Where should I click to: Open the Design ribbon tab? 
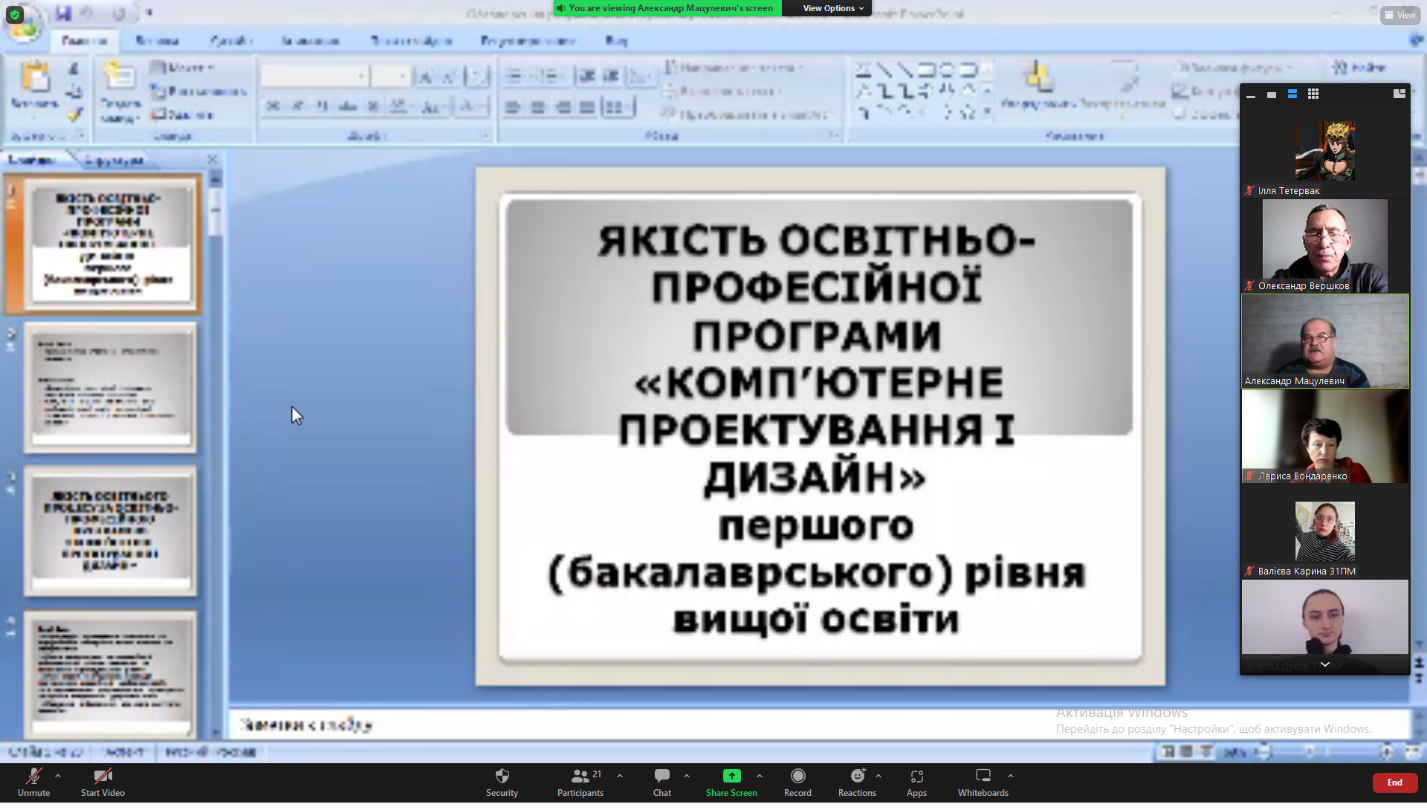point(231,41)
